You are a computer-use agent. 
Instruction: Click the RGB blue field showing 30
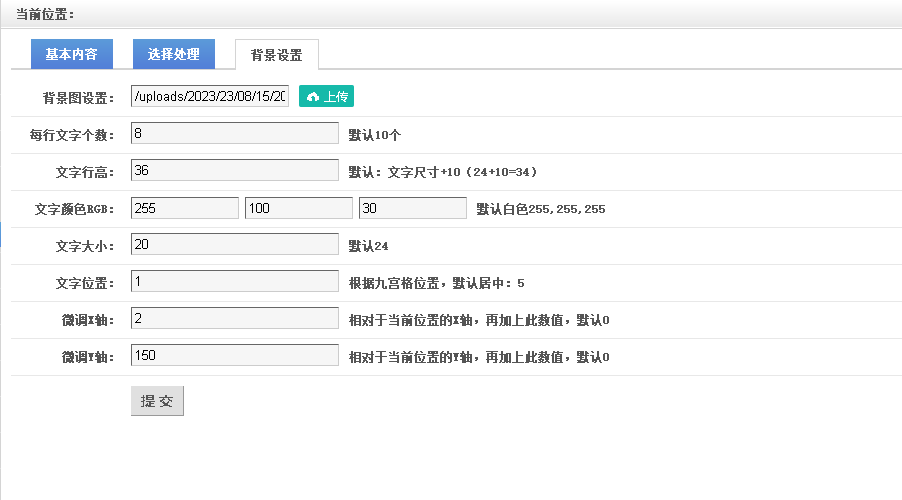tap(412, 208)
